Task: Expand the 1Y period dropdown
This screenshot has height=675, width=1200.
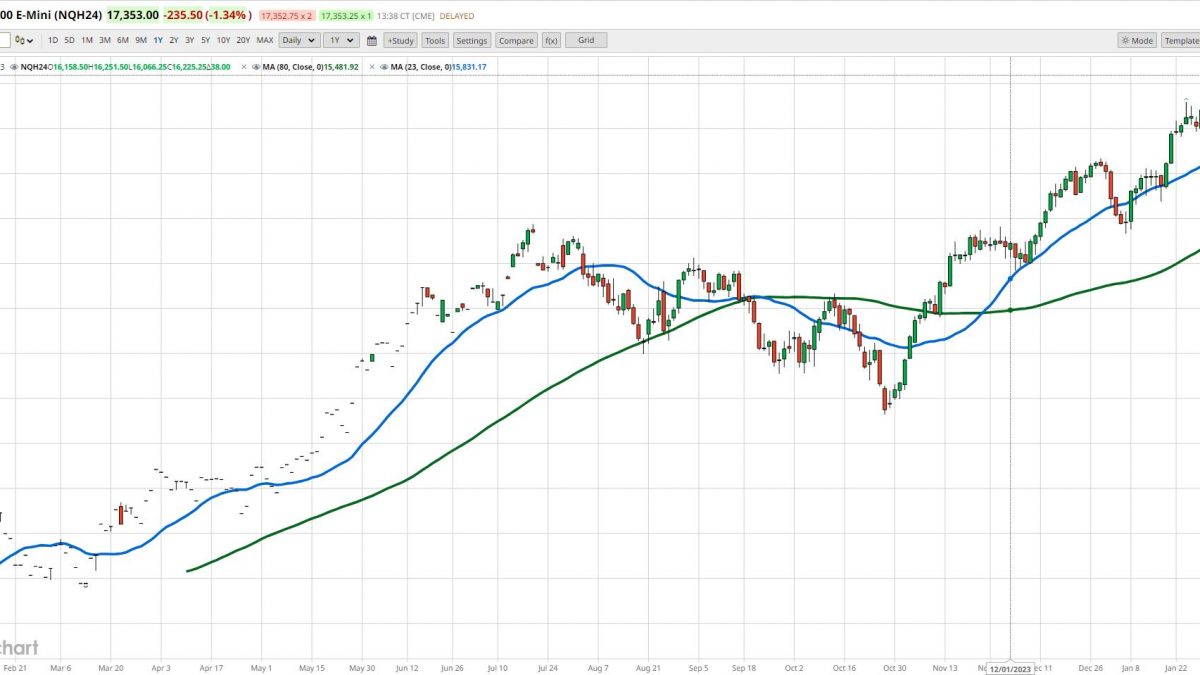Action: click(x=341, y=40)
